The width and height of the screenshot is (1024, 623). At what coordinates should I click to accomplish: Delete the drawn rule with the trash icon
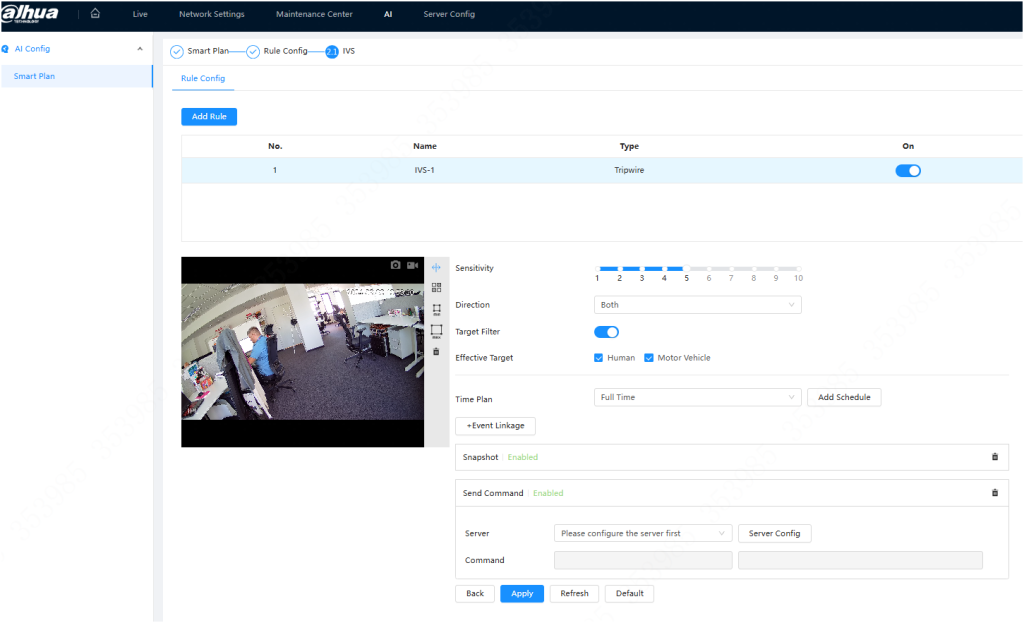pos(436,351)
